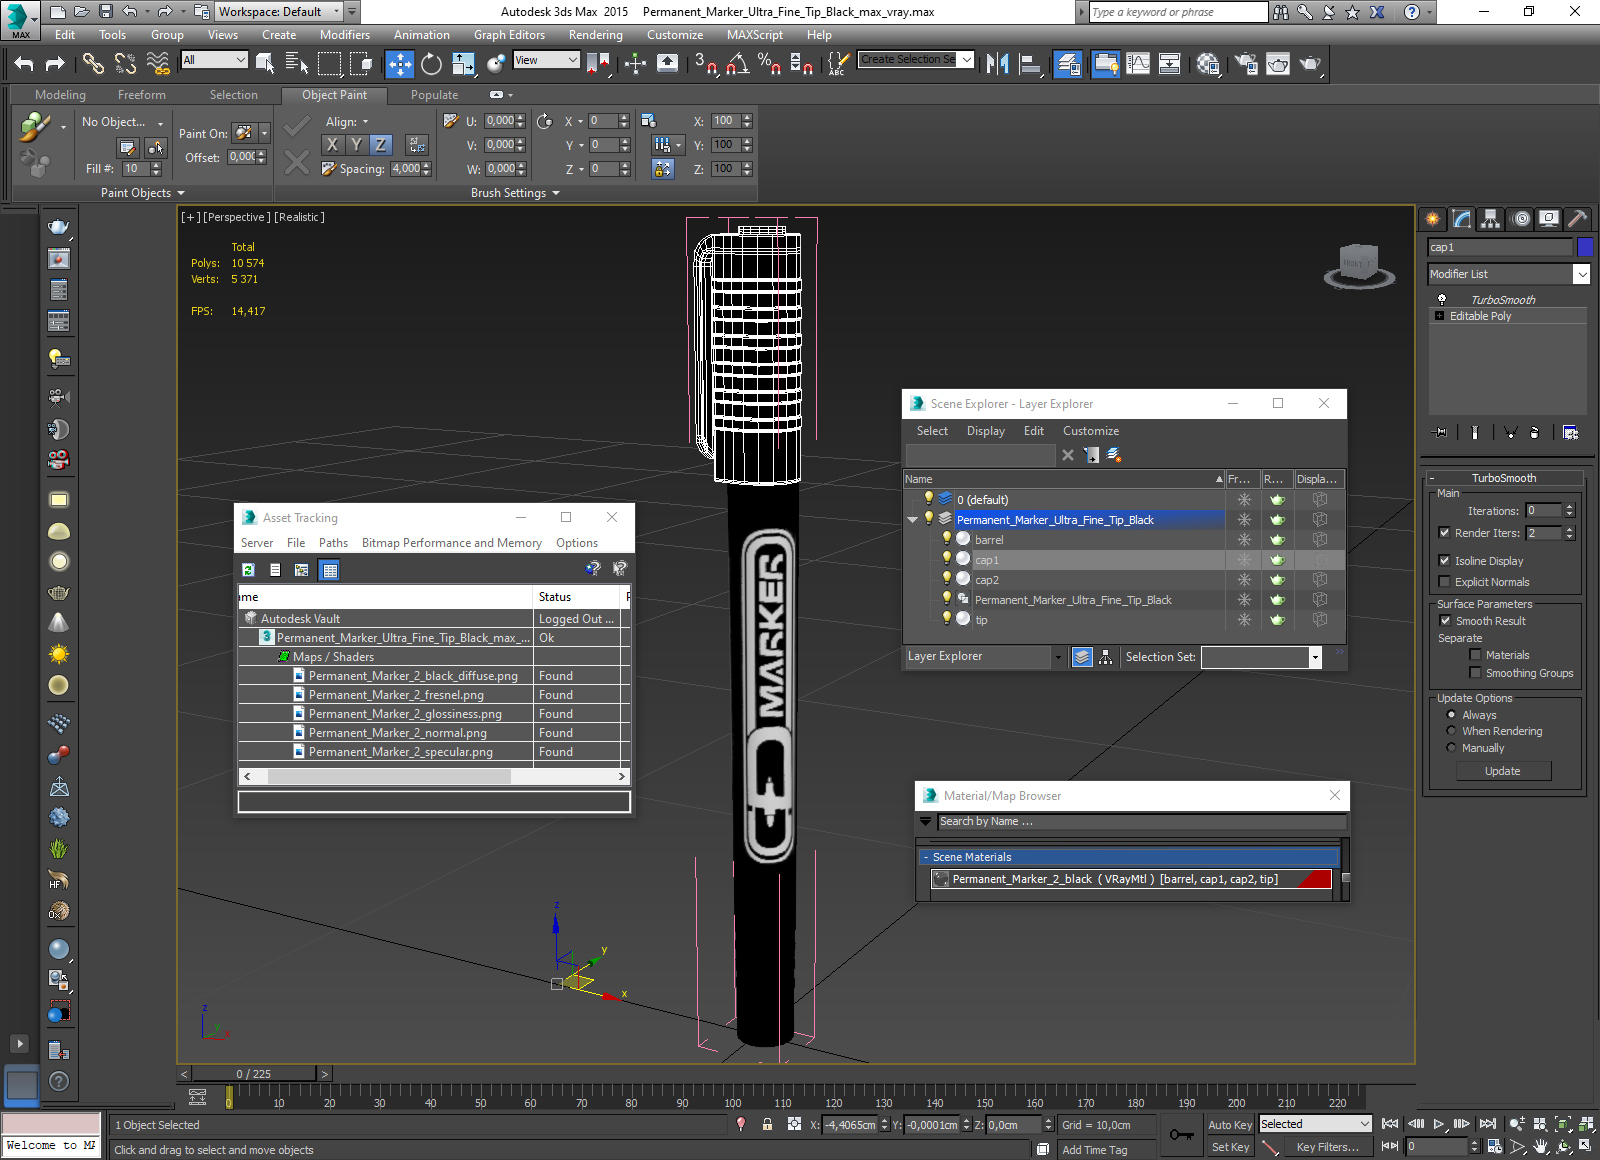Select the When Rendering update option
The width and height of the screenshot is (1600, 1160).
pyautogui.click(x=1451, y=731)
